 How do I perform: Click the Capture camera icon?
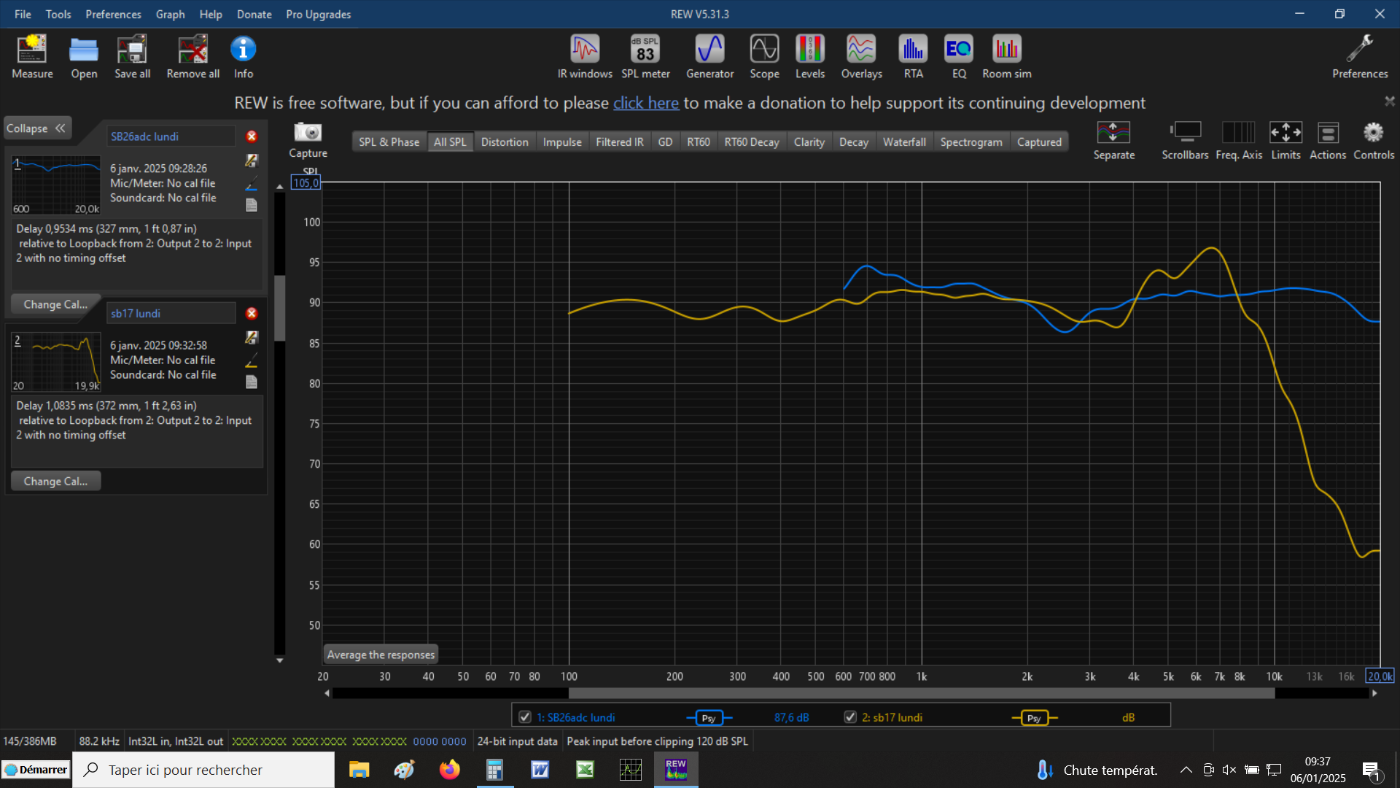tap(308, 133)
